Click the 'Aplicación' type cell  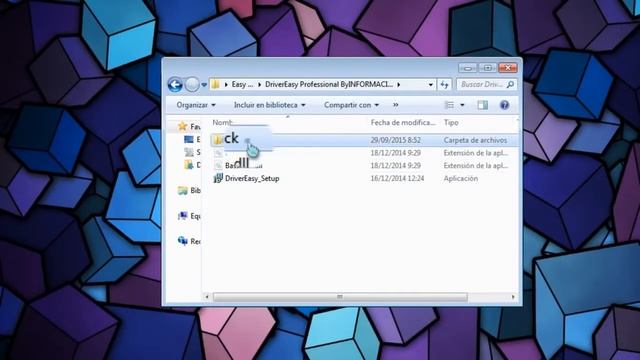click(460, 178)
